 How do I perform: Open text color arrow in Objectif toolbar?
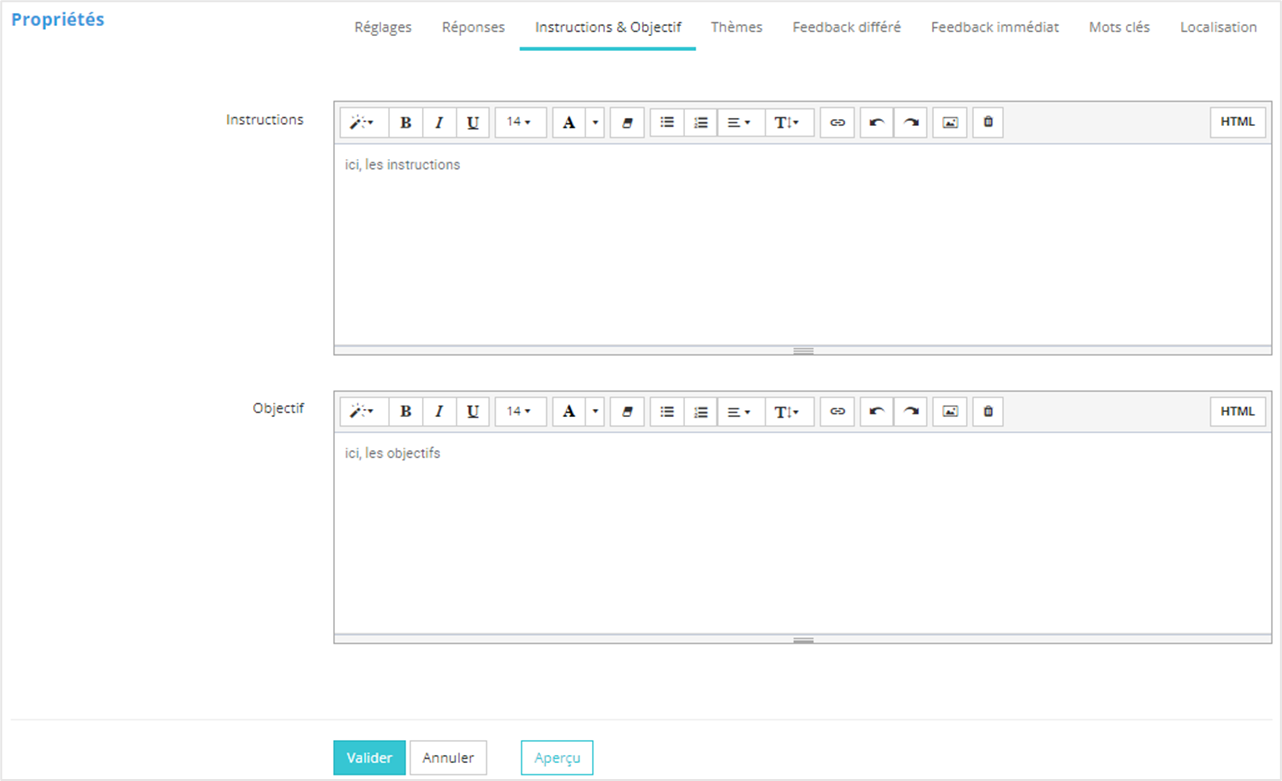point(595,412)
